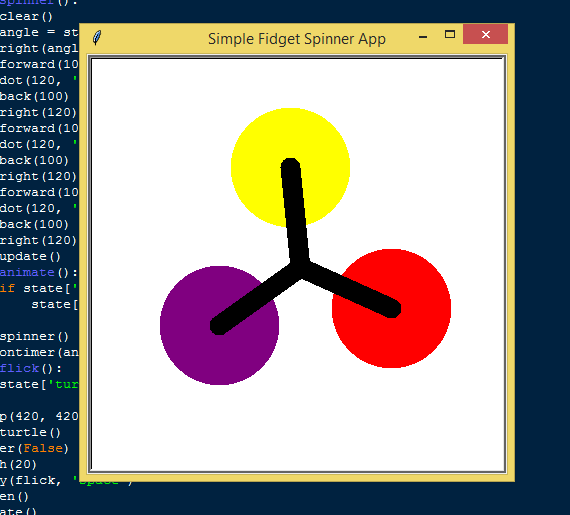
Task: Click the 'angle = st' code line
Action: click(39, 32)
